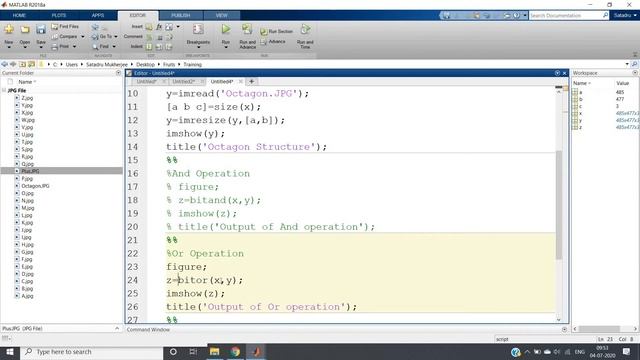Click the Find magnifier tool
Image resolution: width=640 pixels, height=360 pixels.
coord(101,47)
